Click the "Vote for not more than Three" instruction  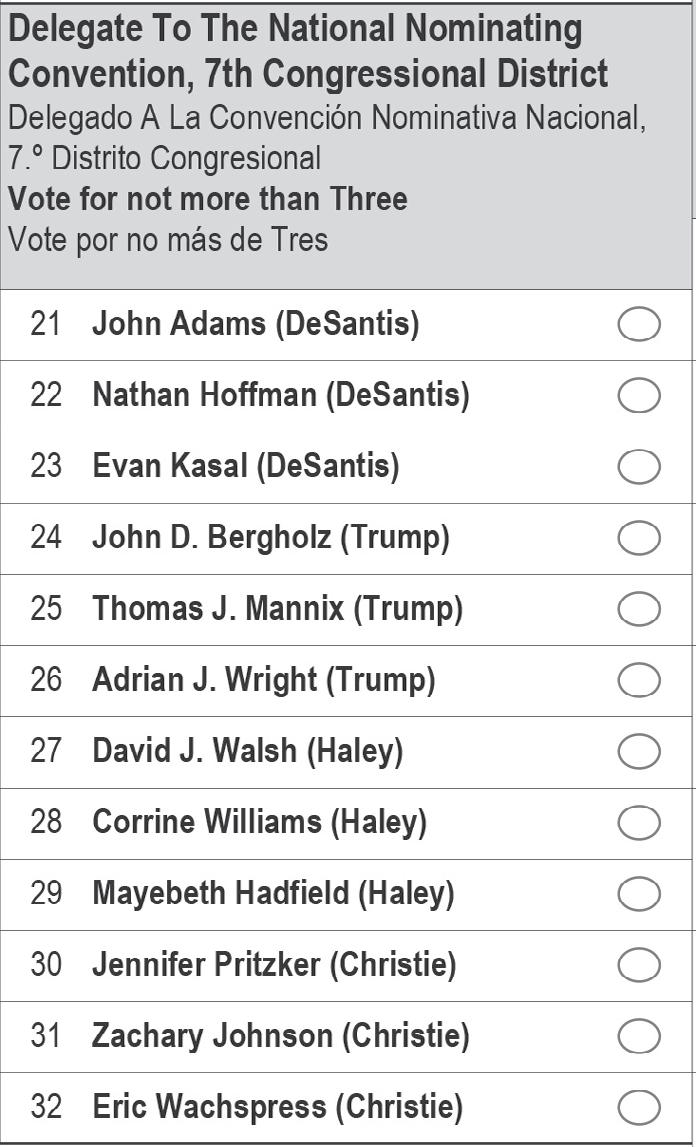(x=208, y=199)
